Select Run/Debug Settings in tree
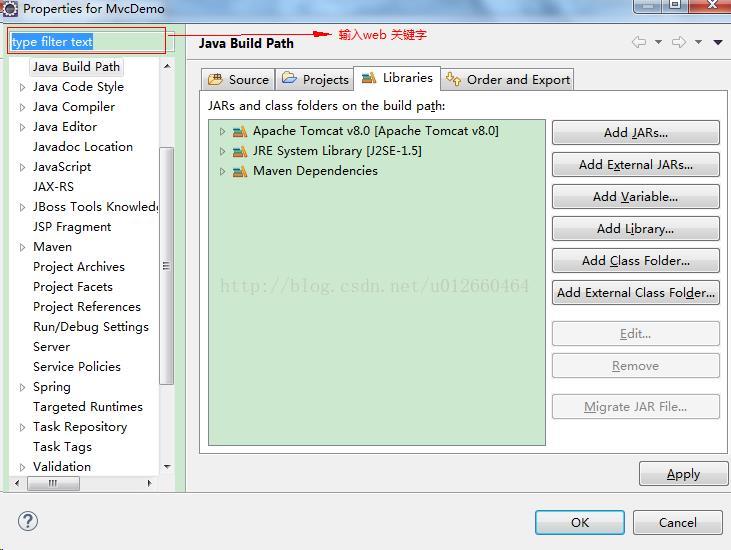 pos(91,327)
